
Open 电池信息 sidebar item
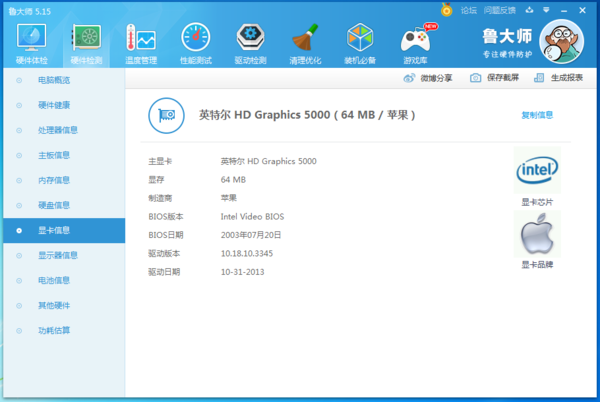pos(64,280)
